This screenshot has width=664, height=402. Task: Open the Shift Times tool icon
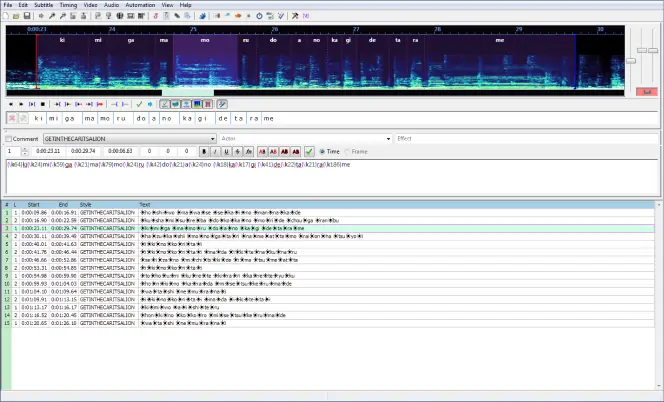pyautogui.click(x=217, y=16)
